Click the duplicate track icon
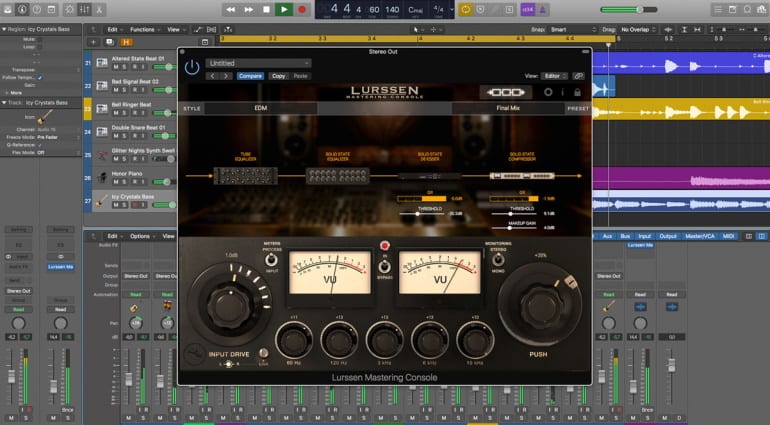The image size is (770, 425). [110, 42]
